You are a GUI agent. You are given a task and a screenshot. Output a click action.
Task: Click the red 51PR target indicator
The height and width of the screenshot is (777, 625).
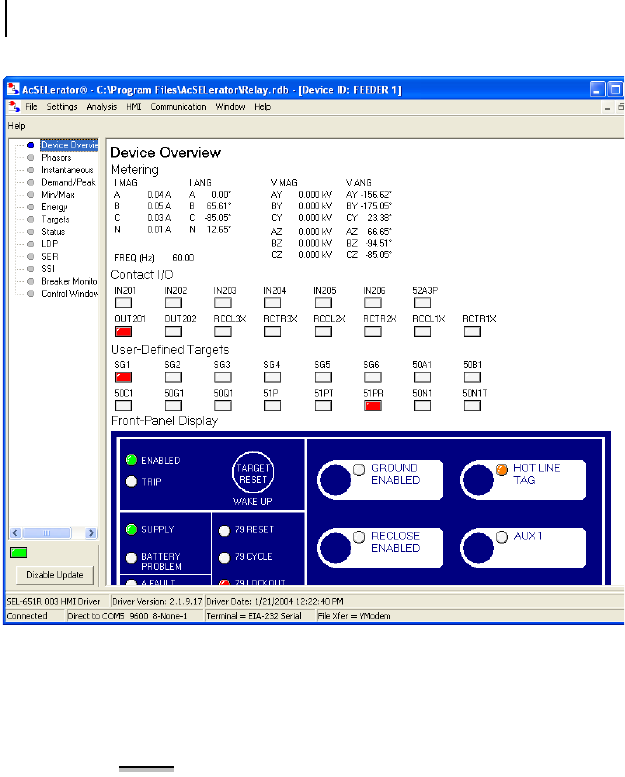click(373, 406)
